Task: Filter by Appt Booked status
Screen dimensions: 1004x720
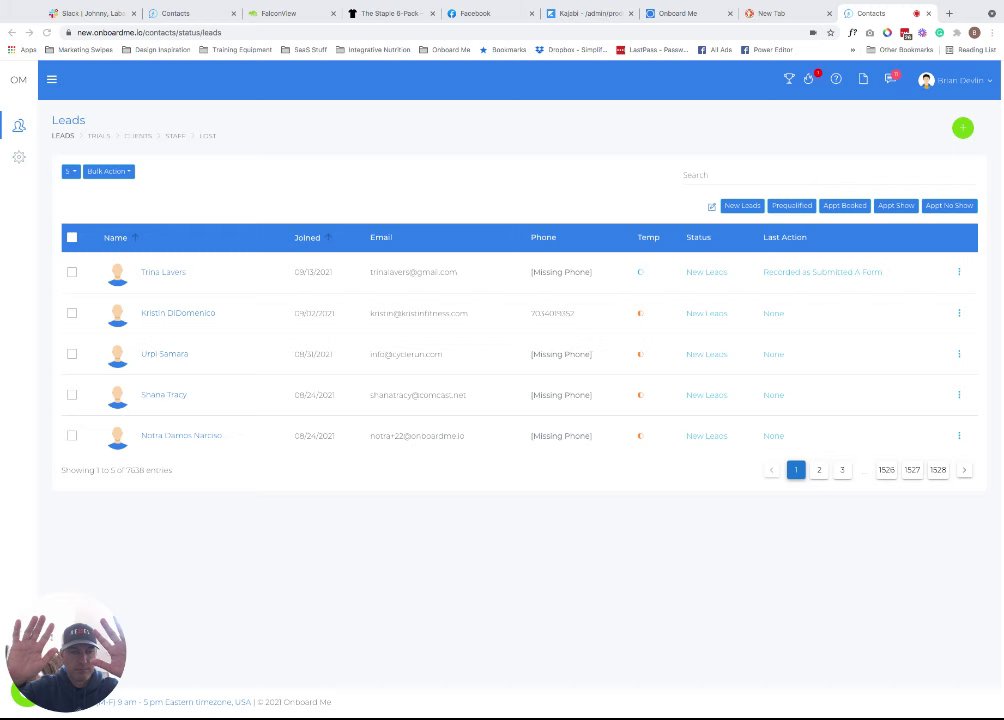Action: click(845, 206)
